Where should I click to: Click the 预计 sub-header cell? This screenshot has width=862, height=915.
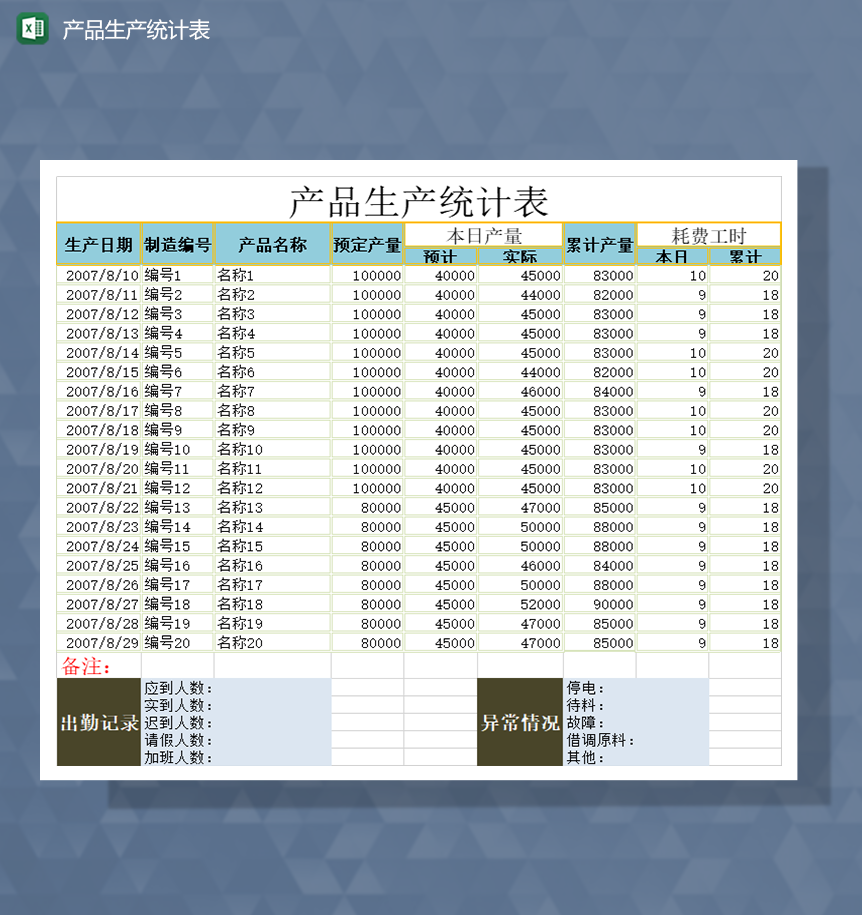(x=439, y=257)
